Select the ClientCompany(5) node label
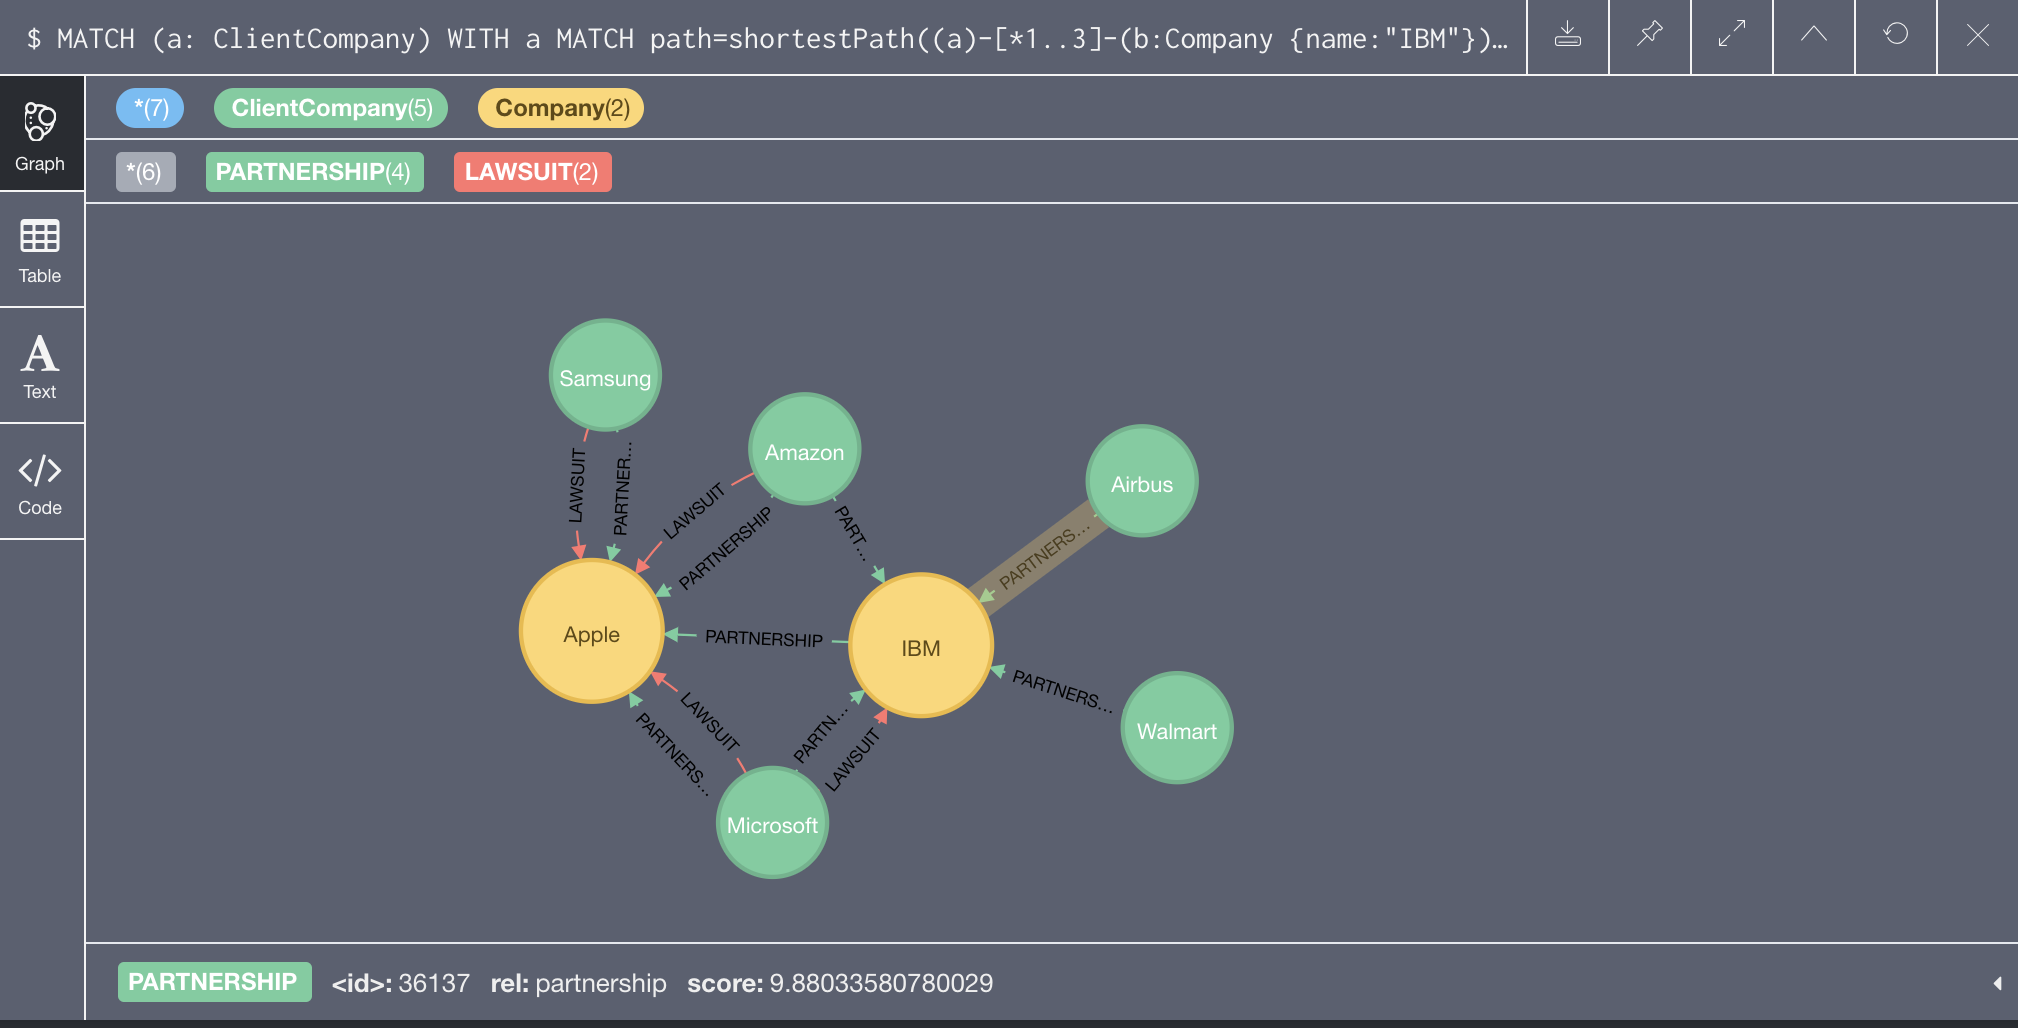 (x=331, y=108)
